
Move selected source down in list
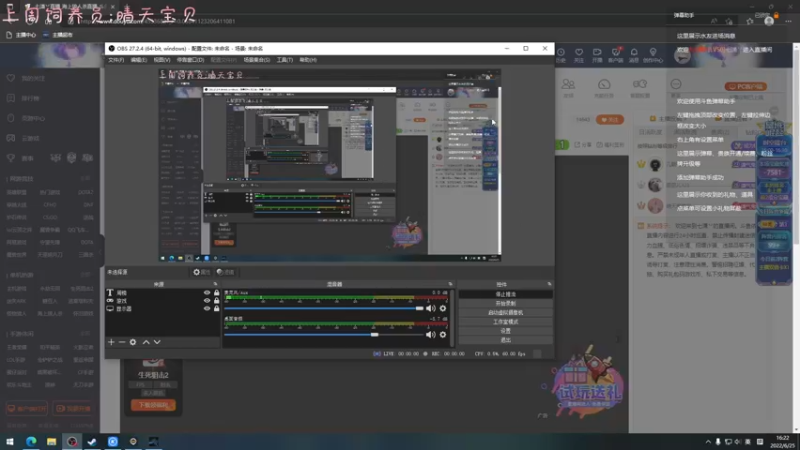[157, 342]
